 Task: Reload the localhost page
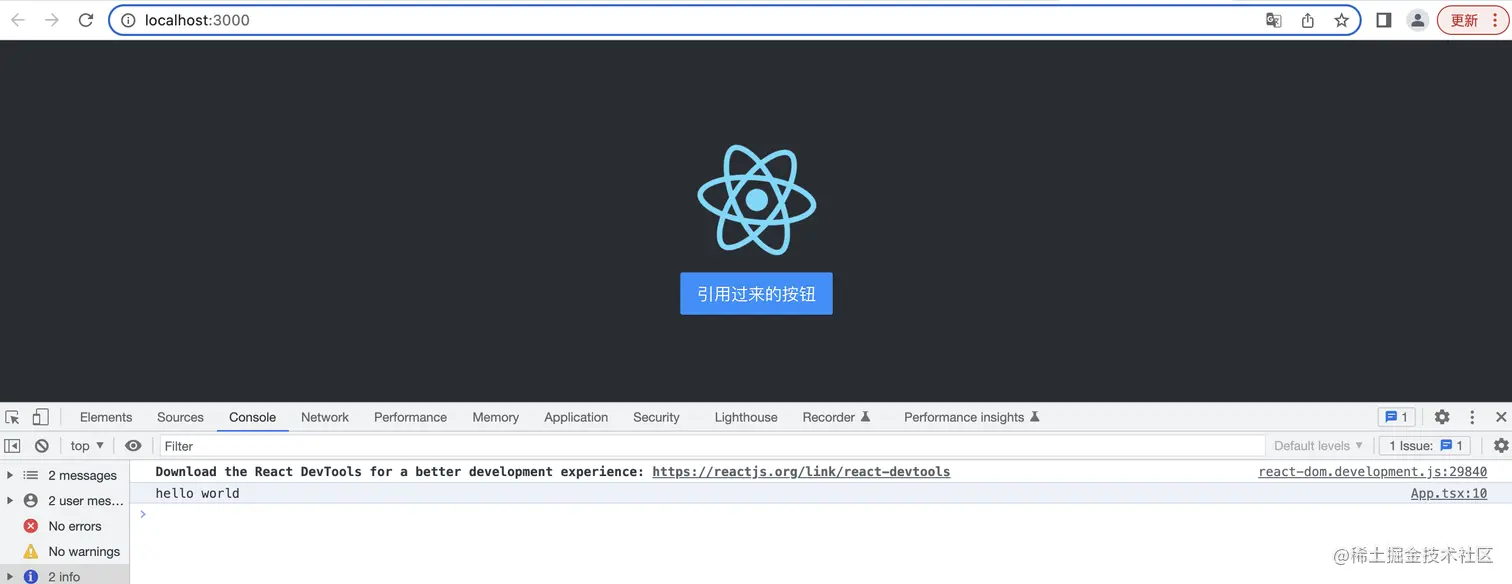(x=86, y=20)
